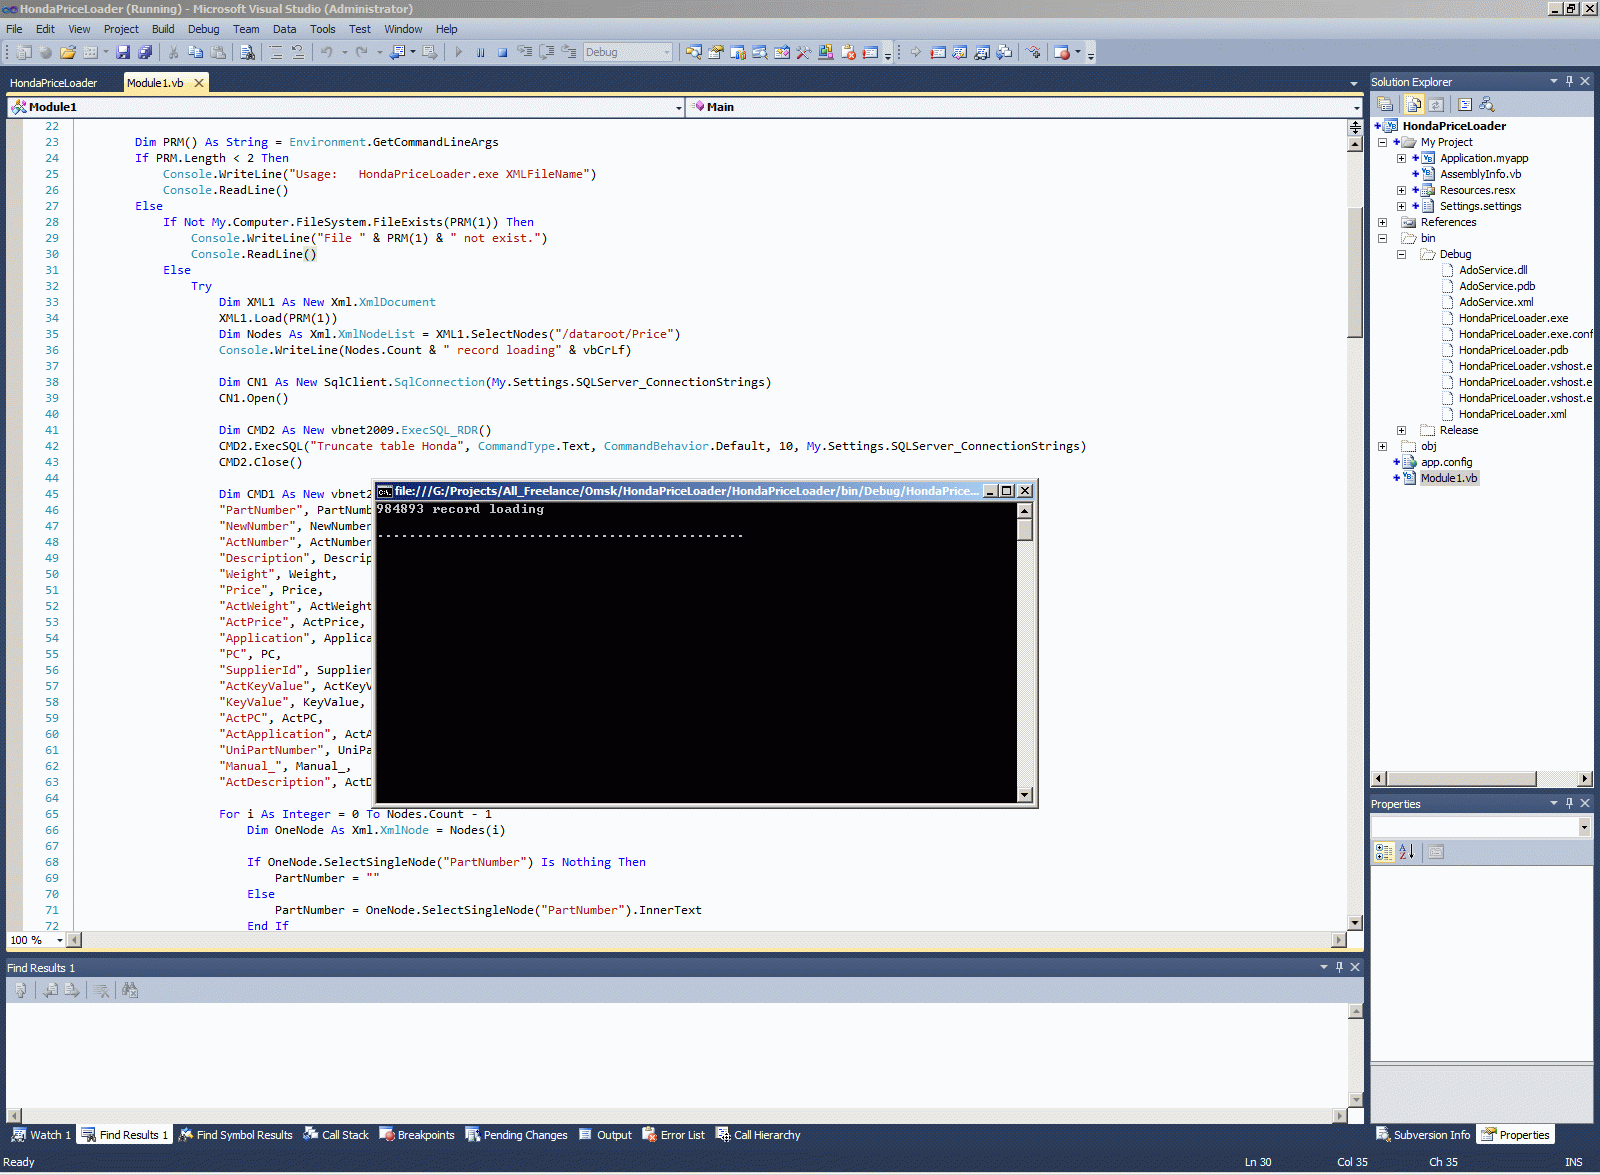The height and width of the screenshot is (1175, 1600).
Task: Switch to the Call Stack tab
Action: tap(336, 1135)
